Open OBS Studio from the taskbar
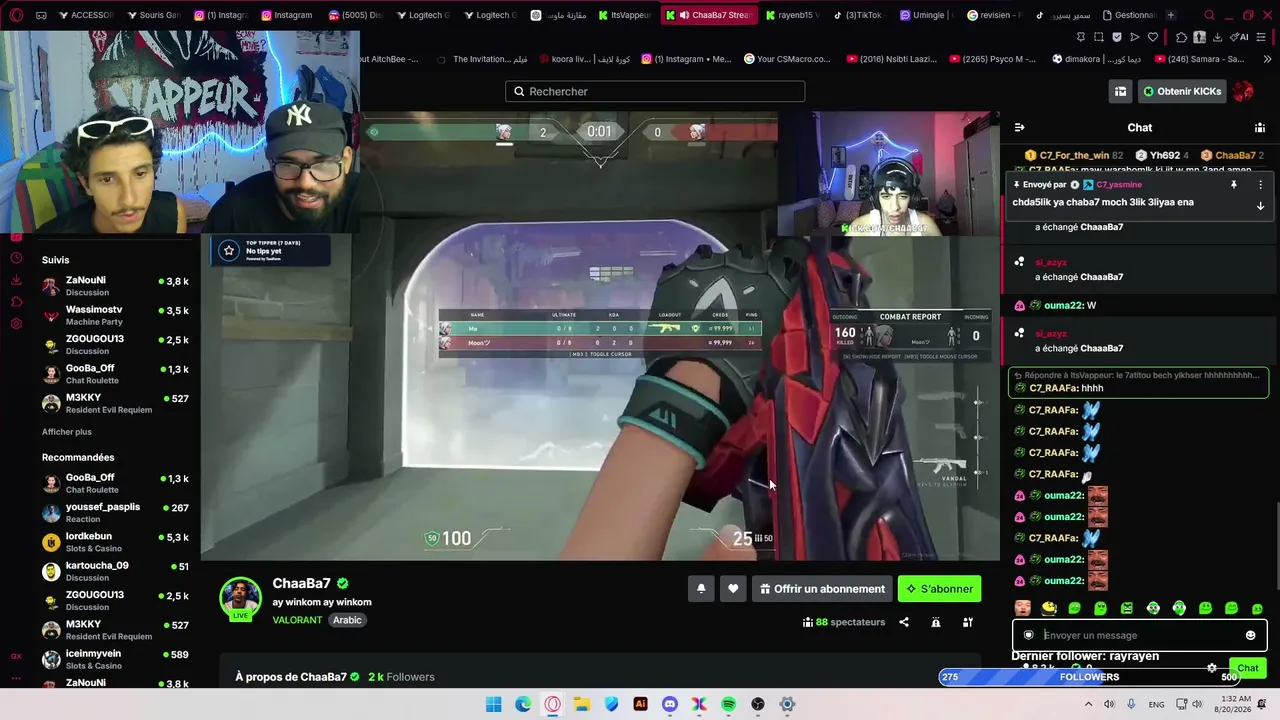Image resolution: width=1280 pixels, height=720 pixels. (x=758, y=704)
